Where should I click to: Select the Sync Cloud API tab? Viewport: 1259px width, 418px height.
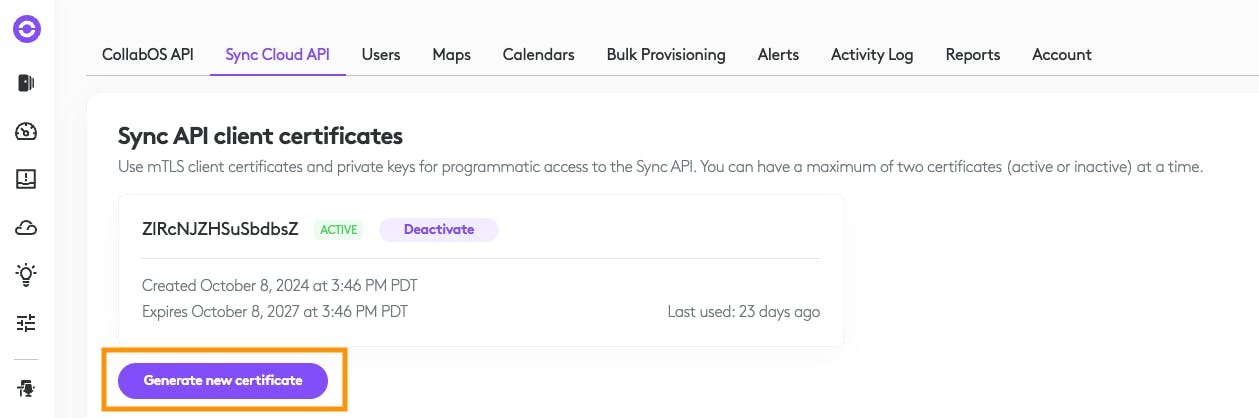[278, 54]
